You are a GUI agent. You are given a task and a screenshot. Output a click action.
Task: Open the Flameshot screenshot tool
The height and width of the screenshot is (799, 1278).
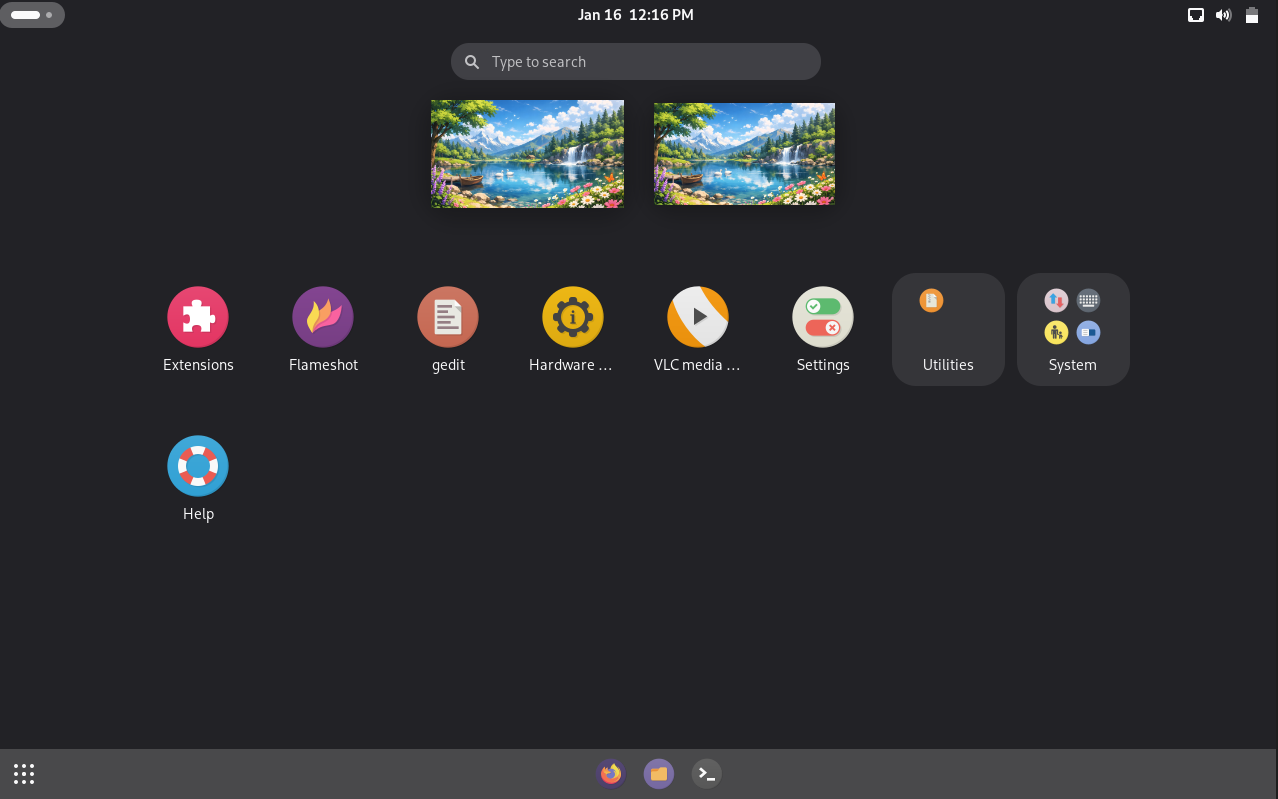[323, 316]
